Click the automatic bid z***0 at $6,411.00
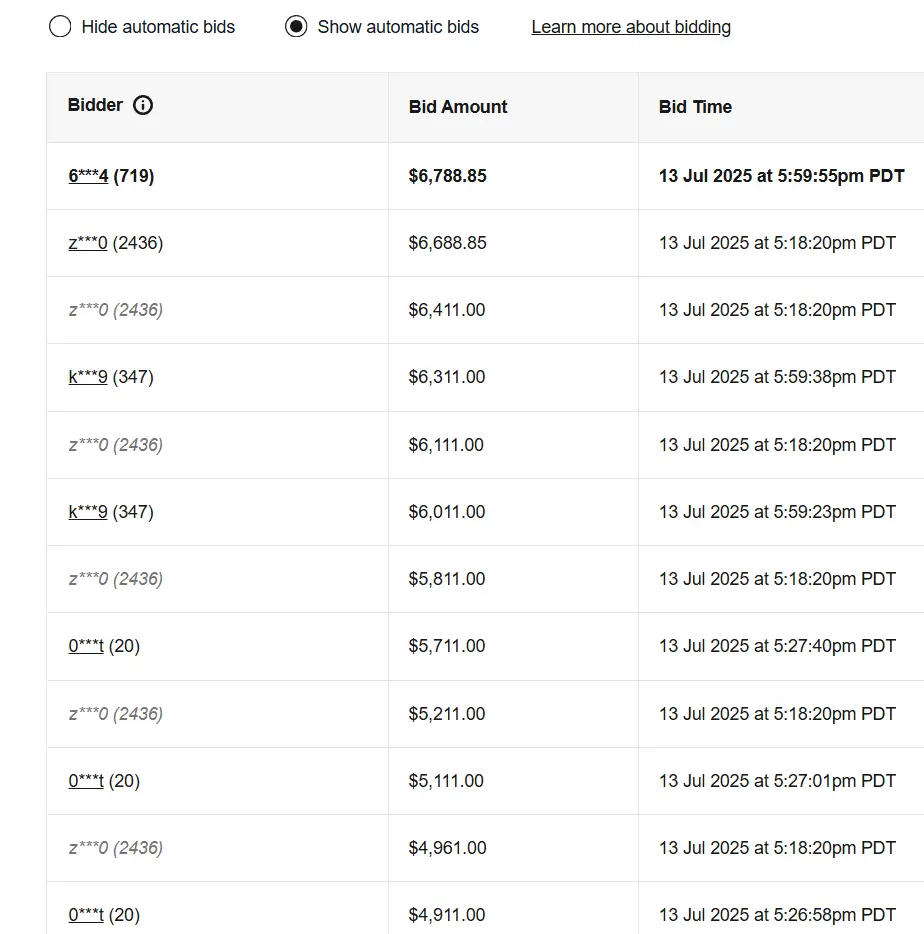 [116, 310]
